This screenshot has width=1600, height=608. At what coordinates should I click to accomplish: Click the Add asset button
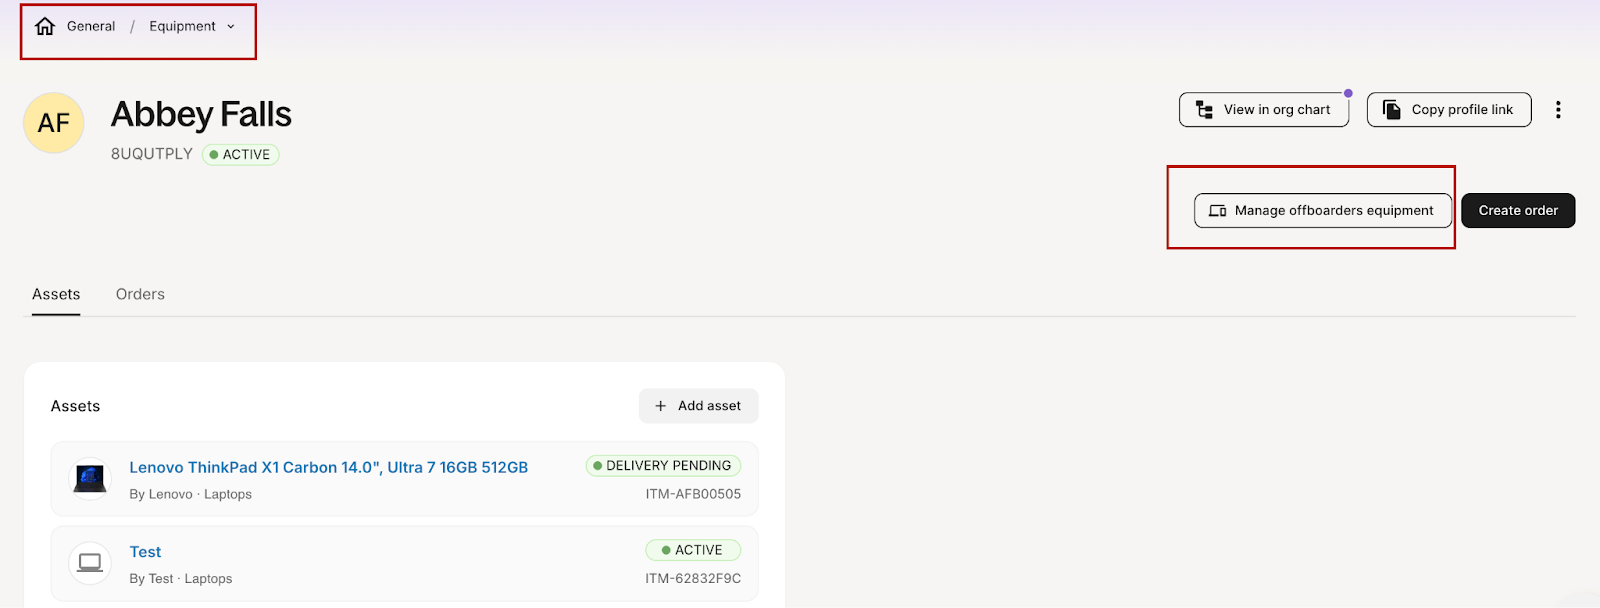click(698, 406)
